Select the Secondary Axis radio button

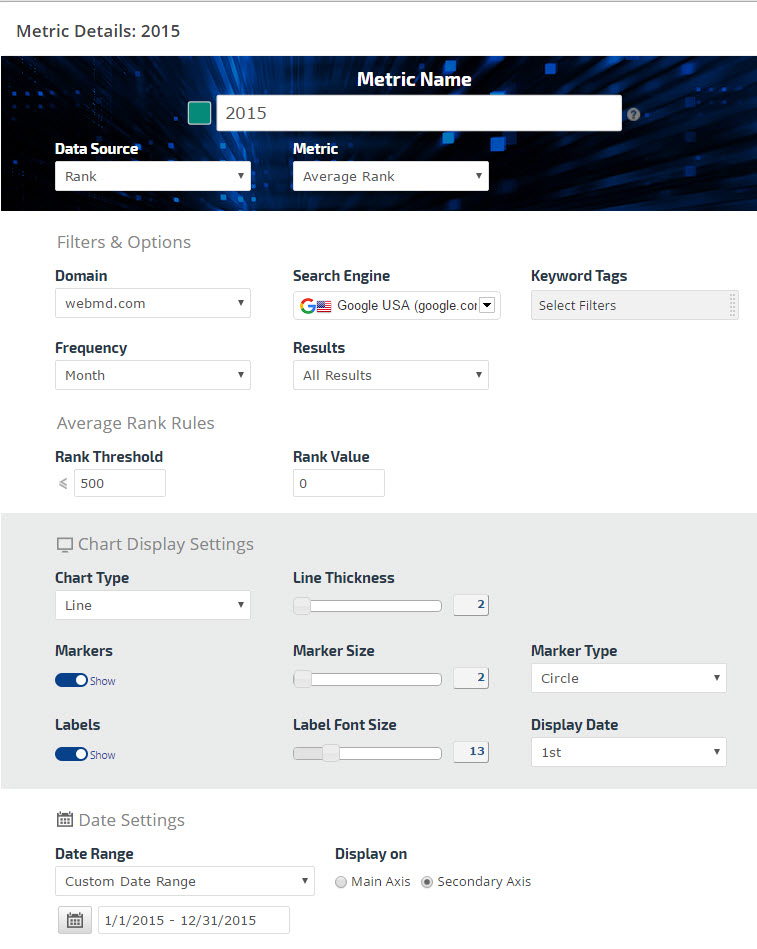pos(427,882)
